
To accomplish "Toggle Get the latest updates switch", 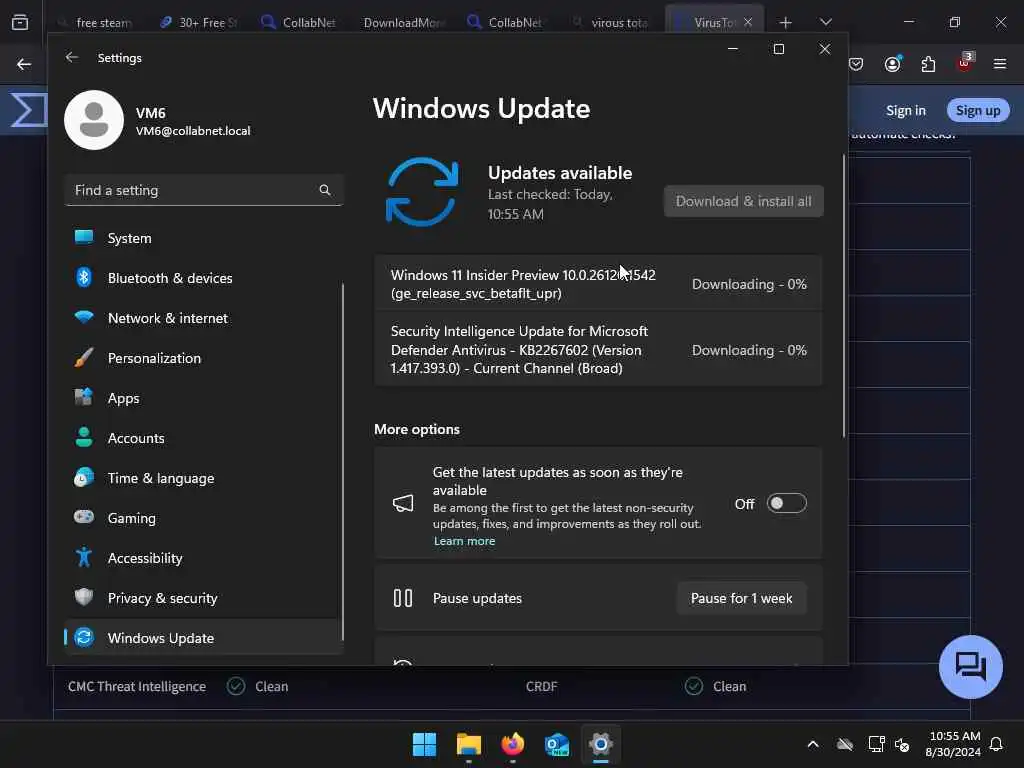I will (786, 504).
